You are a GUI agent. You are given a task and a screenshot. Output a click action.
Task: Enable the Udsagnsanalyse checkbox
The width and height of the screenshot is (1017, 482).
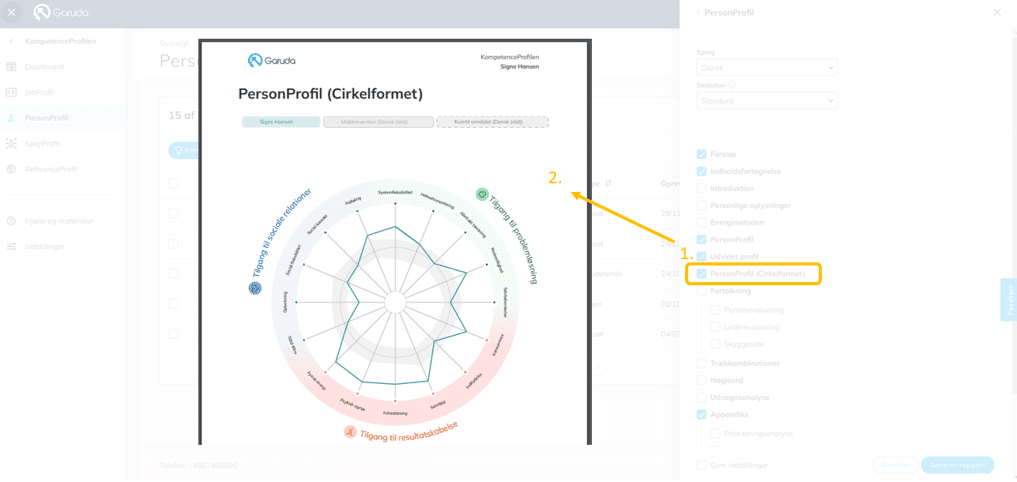tap(701, 396)
